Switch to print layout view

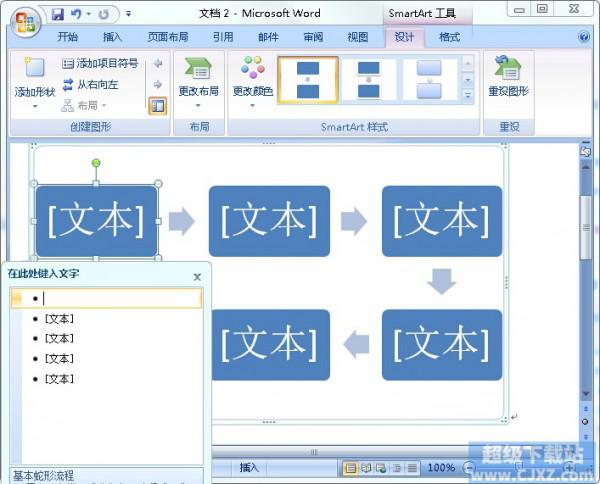click(350, 468)
